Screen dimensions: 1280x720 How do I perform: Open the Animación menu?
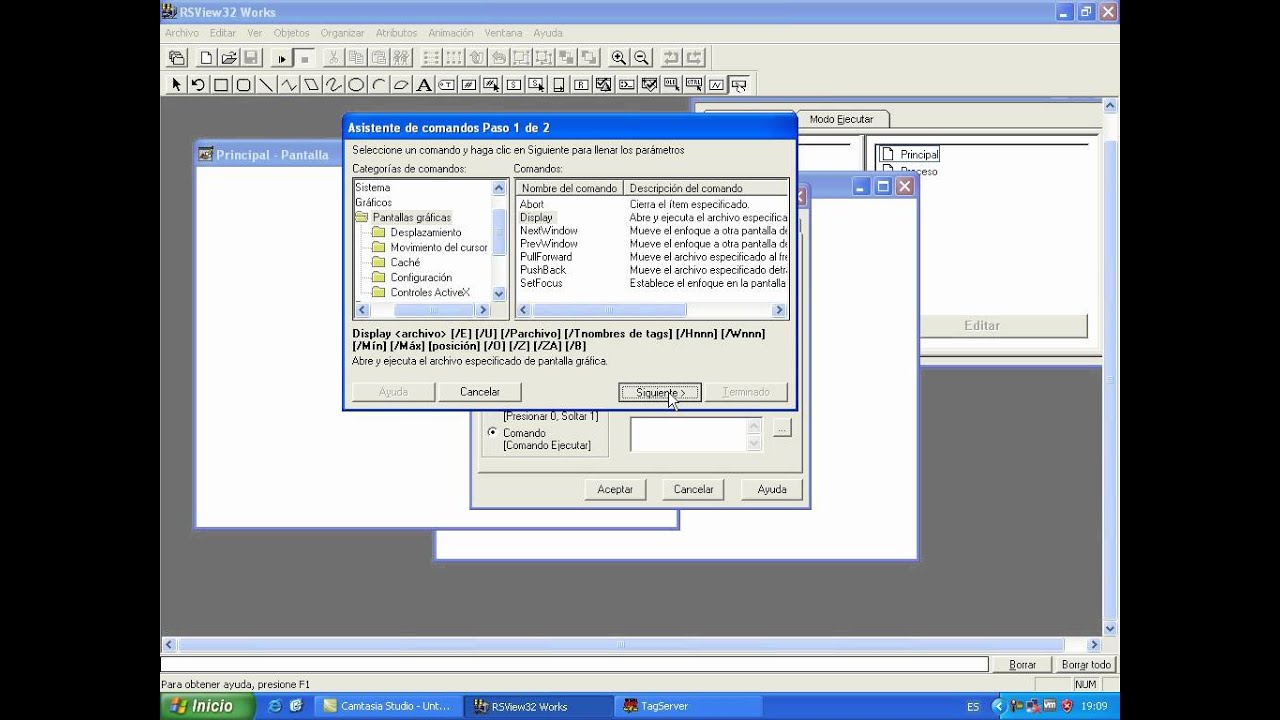click(451, 33)
